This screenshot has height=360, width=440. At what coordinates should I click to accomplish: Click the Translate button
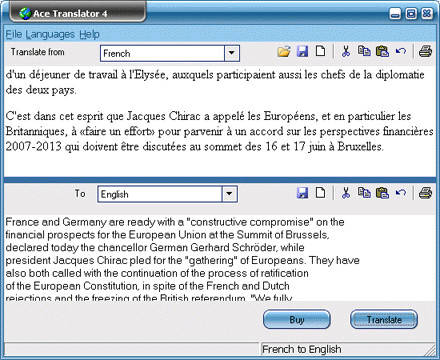click(384, 319)
